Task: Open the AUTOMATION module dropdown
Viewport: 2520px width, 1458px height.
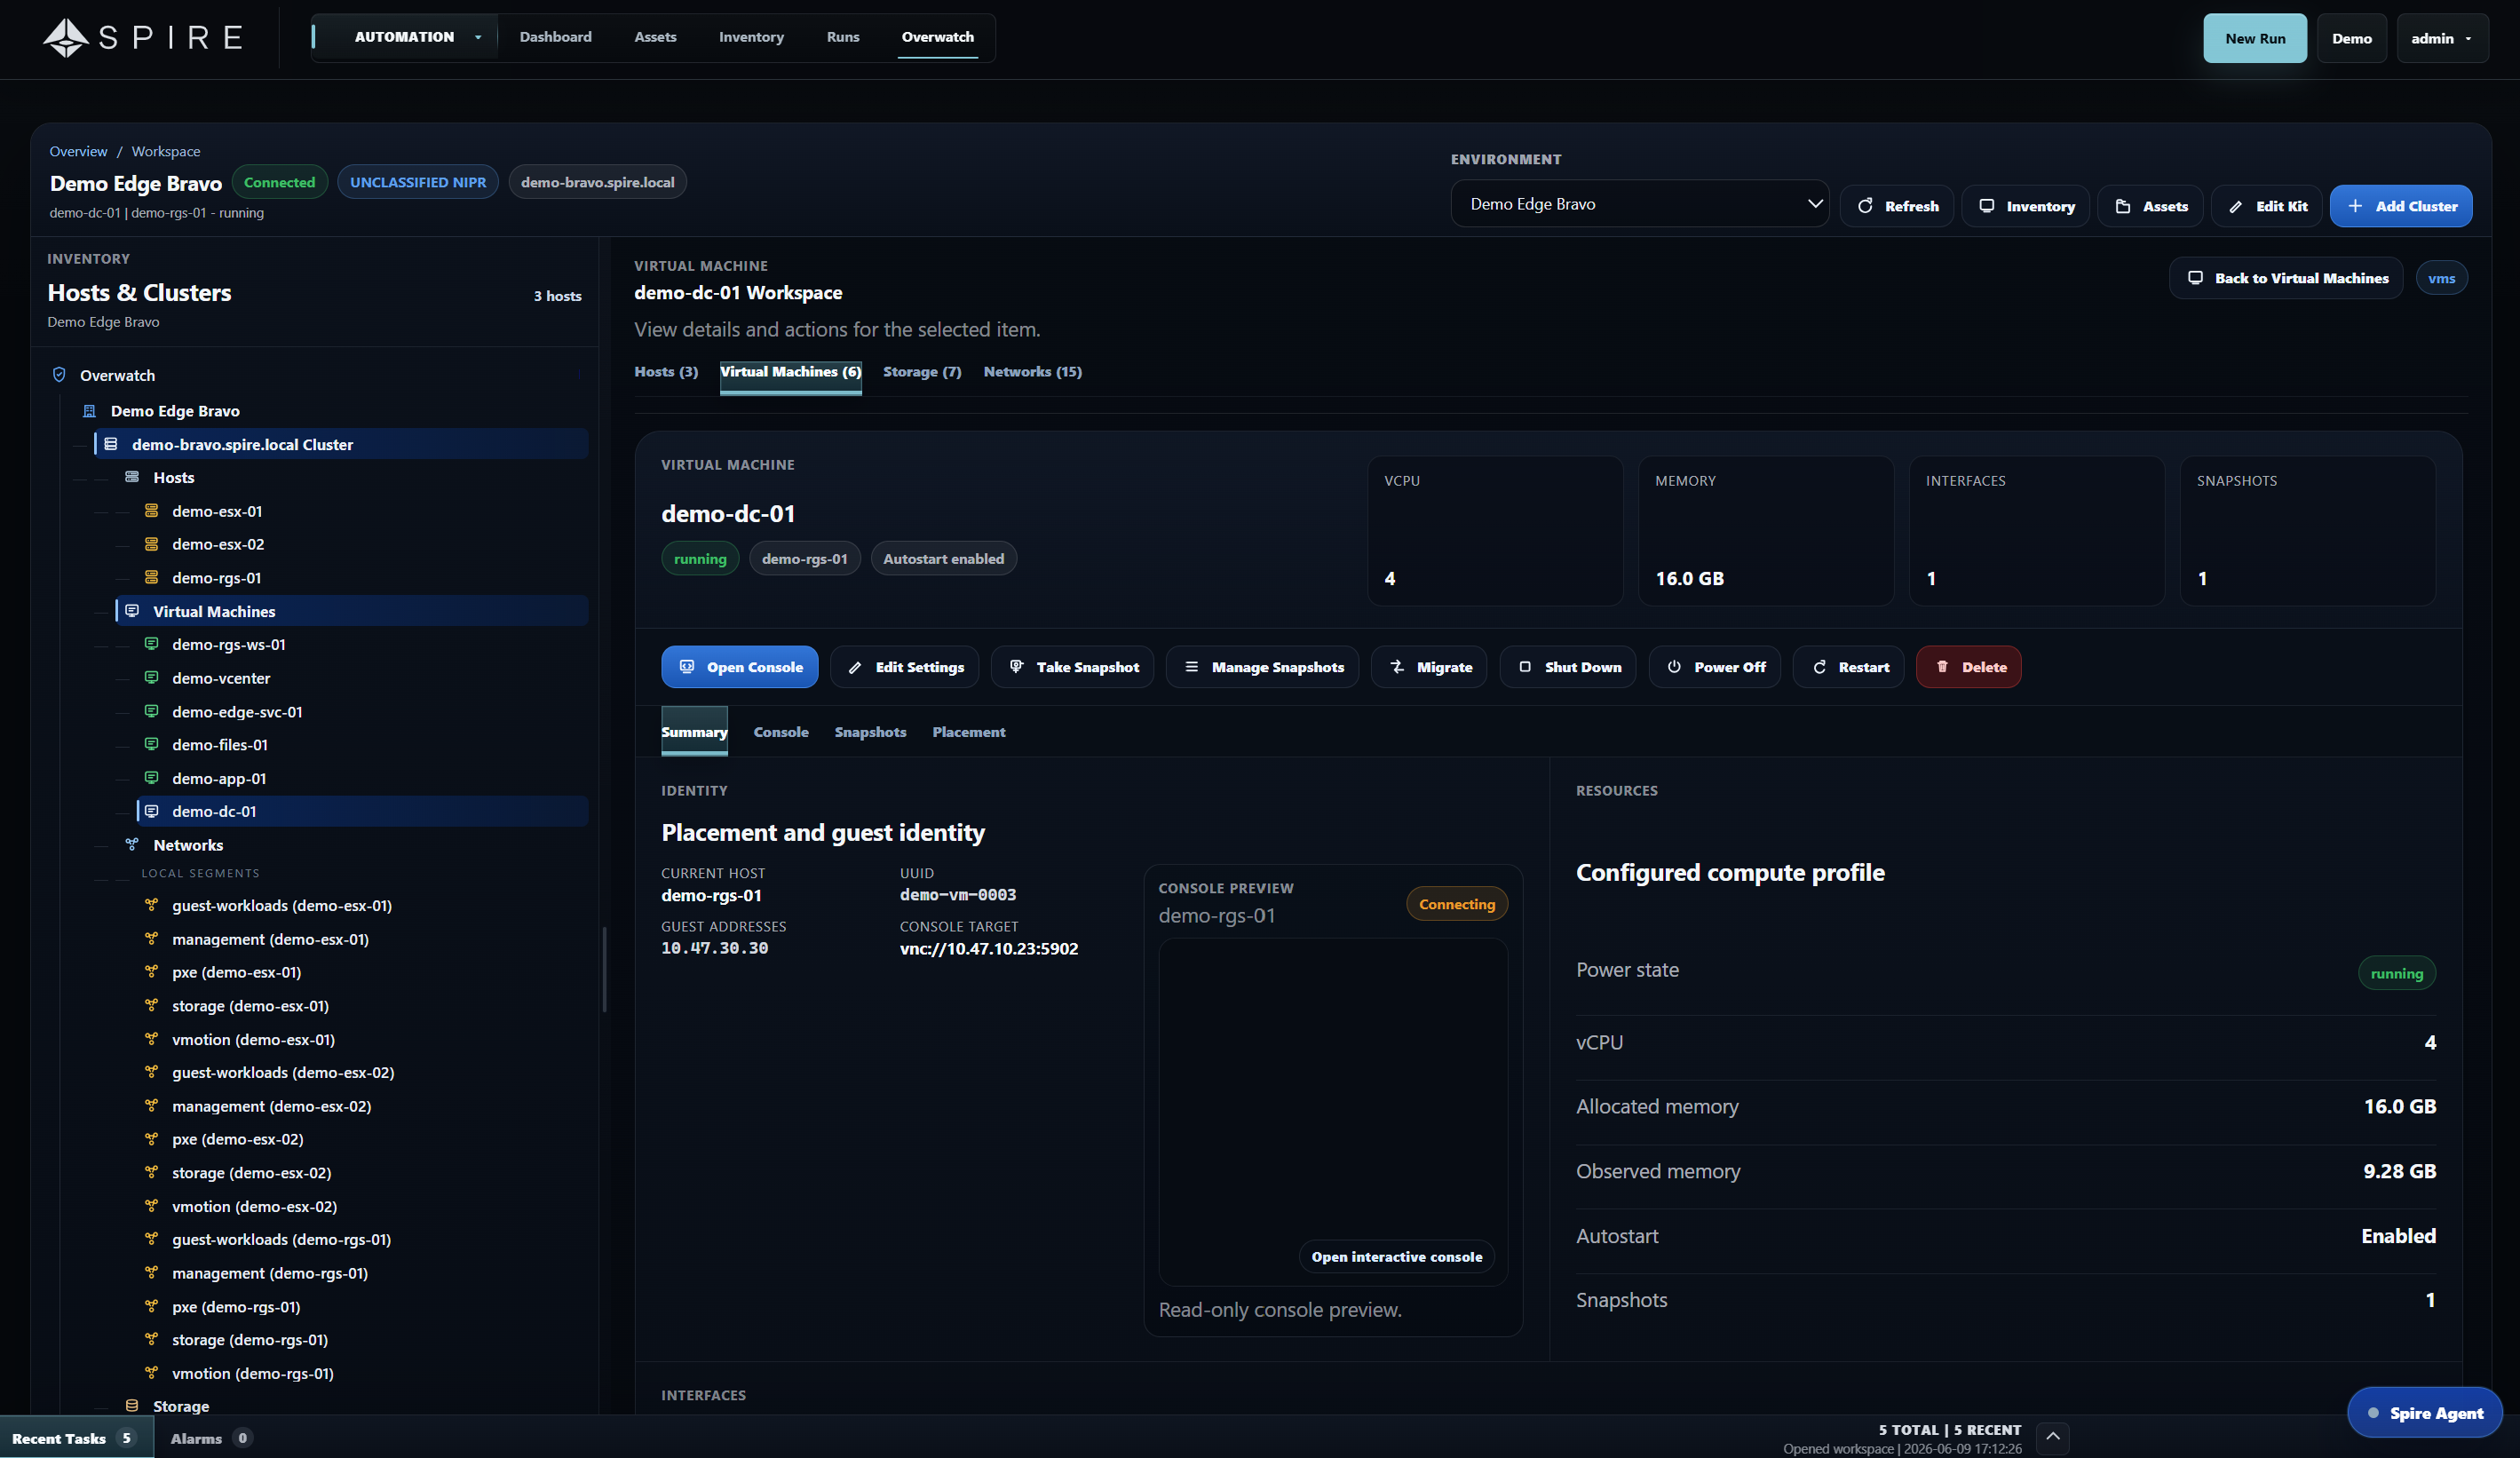Action: pos(406,37)
